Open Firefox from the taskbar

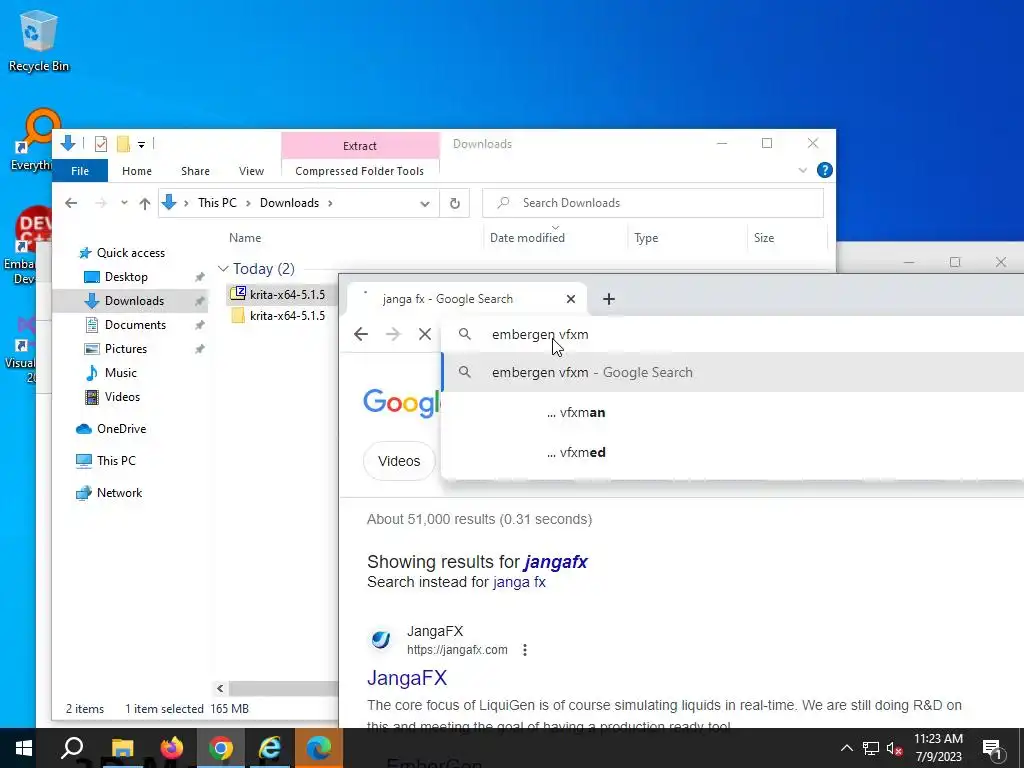click(x=172, y=748)
